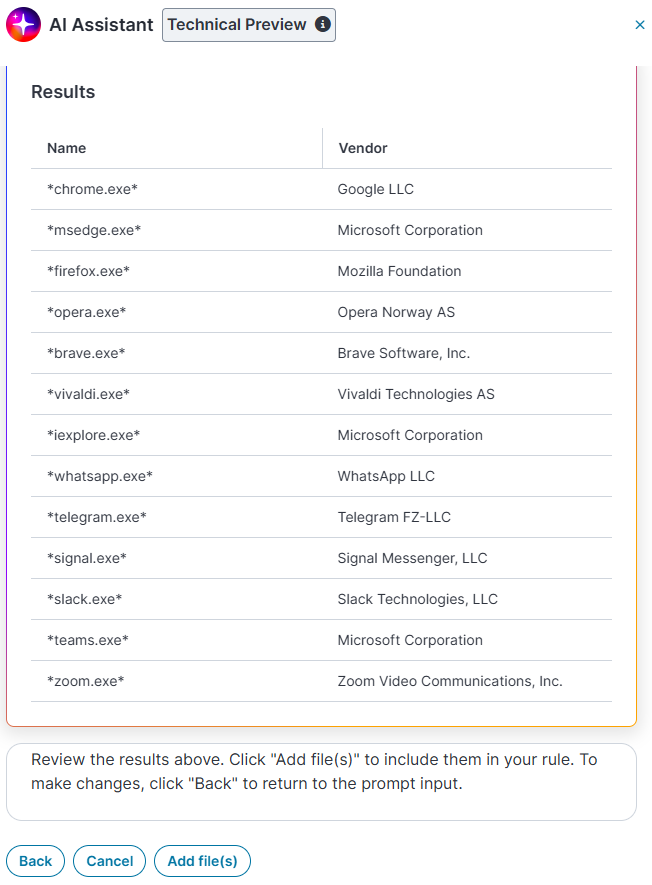
Task: Close the AI Assistant panel
Action: pyautogui.click(x=640, y=25)
